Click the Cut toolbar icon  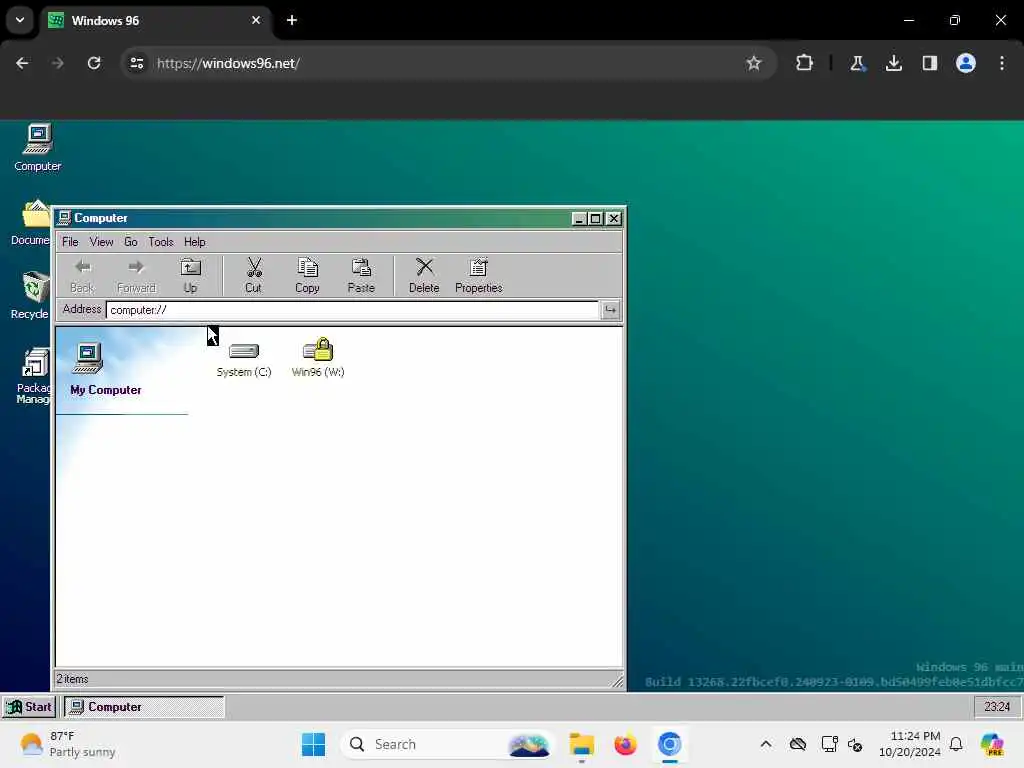[x=253, y=275]
